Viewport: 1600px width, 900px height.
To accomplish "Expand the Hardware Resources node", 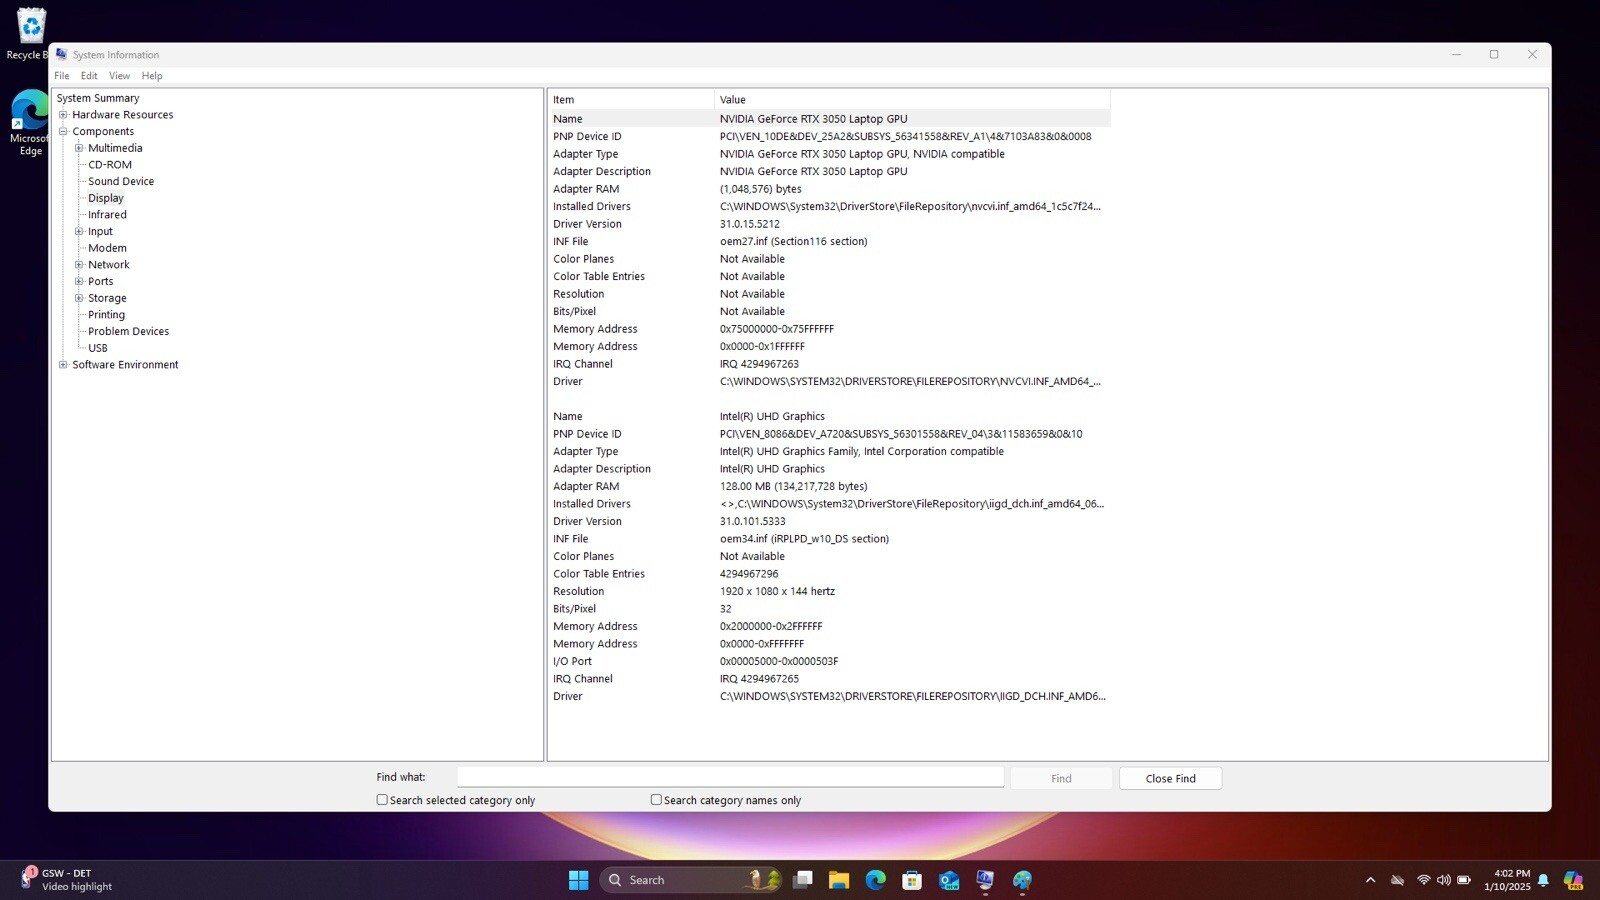I will pos(63,115).
